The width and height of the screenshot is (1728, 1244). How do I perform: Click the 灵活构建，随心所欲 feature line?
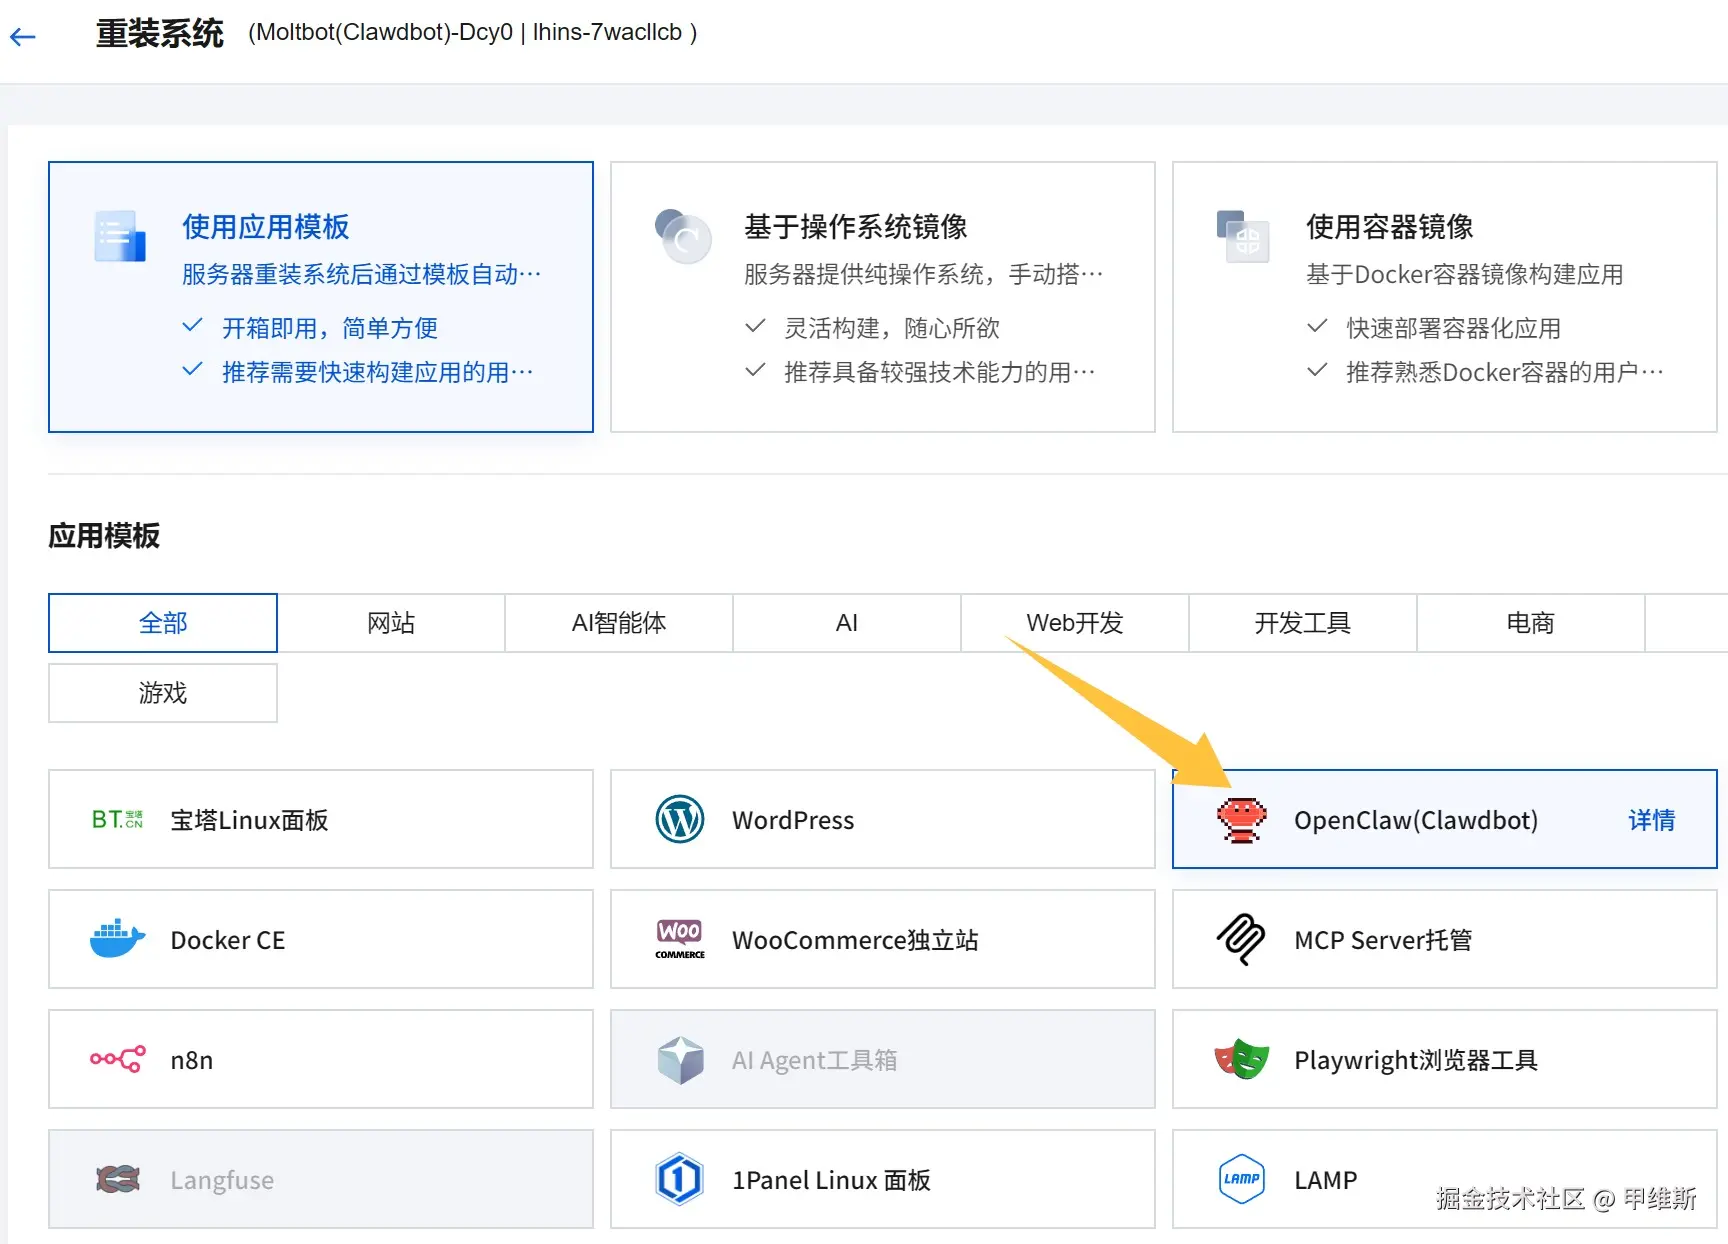pyautogui.click(x=892, y=328)
